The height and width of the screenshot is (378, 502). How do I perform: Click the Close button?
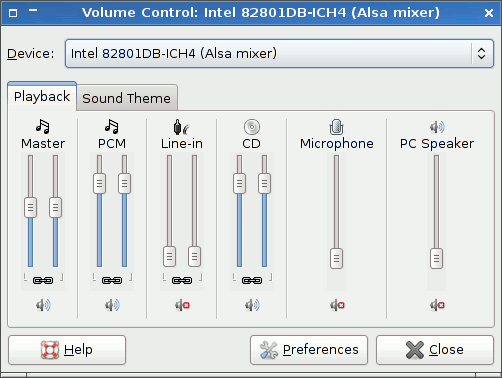435,350
